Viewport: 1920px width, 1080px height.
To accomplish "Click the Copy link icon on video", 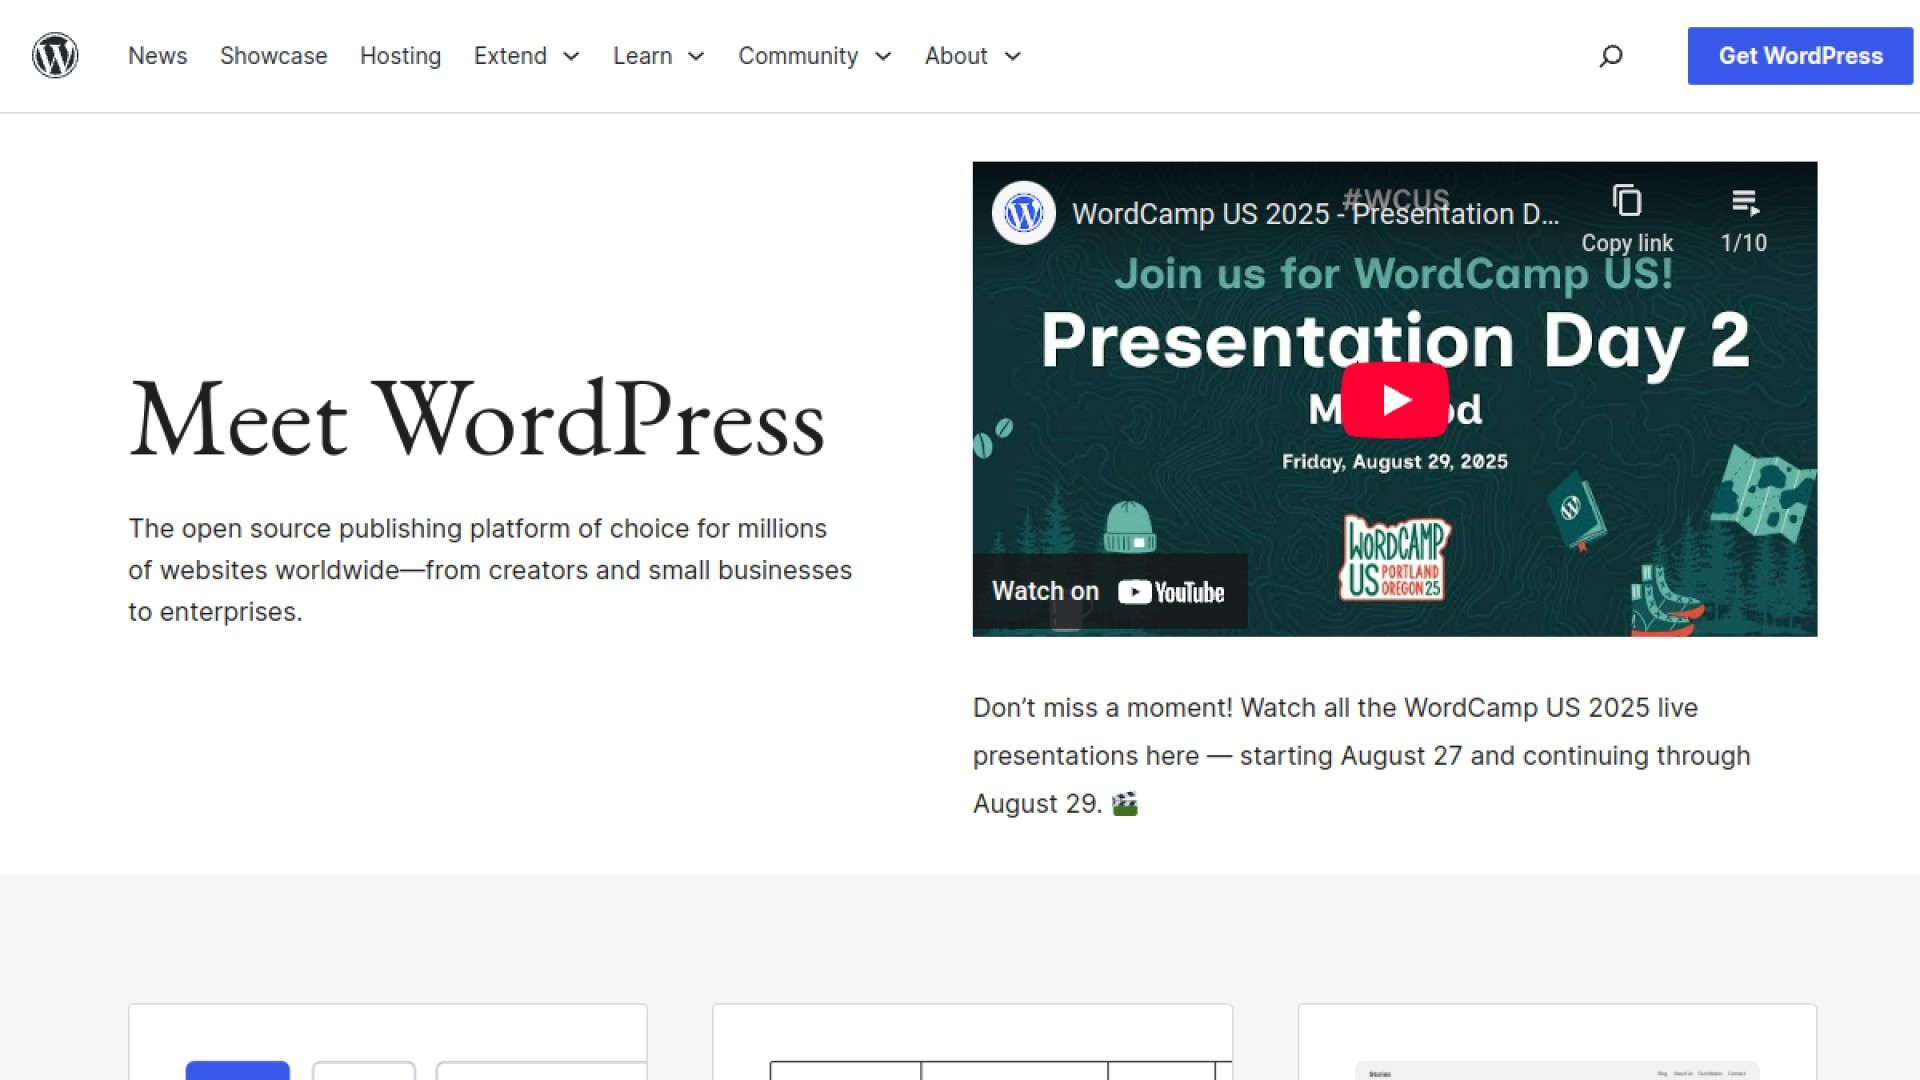I will [x=1626, y=202].
